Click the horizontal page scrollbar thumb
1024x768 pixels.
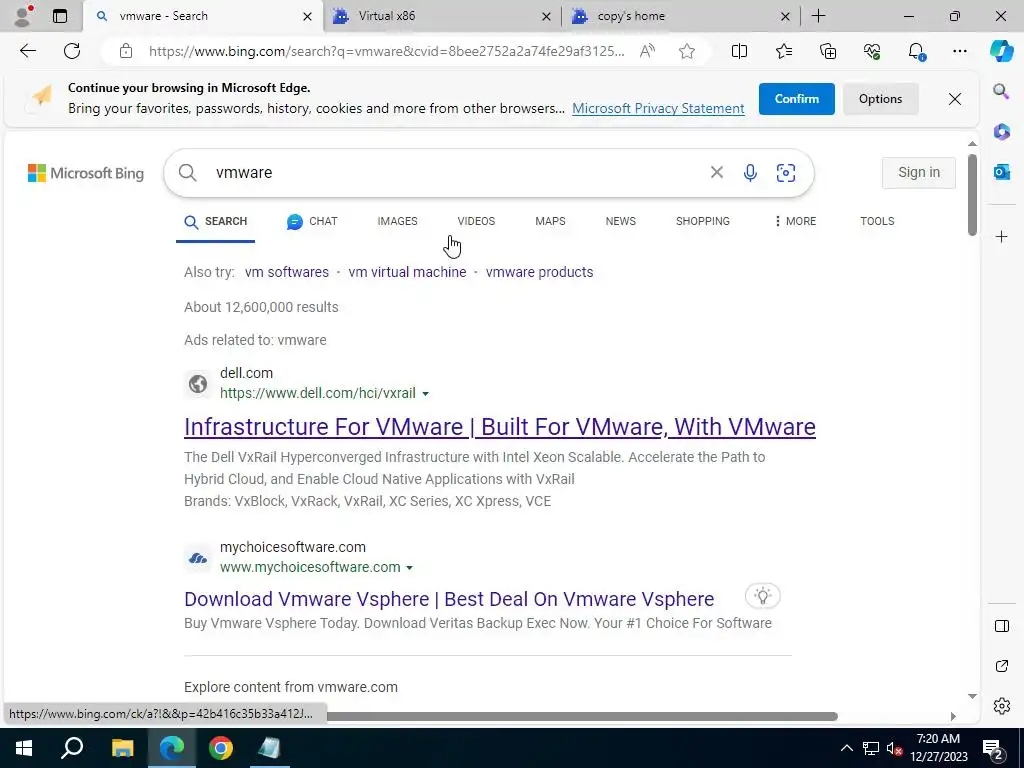[581, 716]
